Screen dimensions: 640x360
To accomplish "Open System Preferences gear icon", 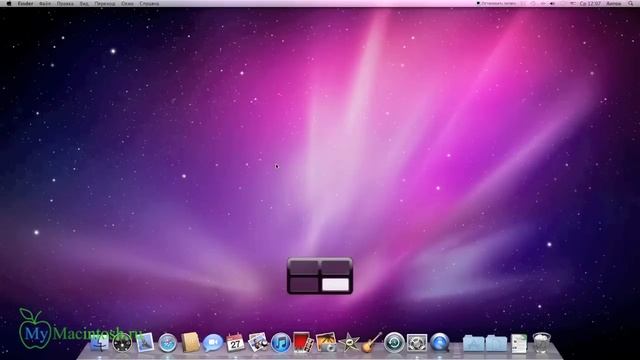I will tap(417, 342).
